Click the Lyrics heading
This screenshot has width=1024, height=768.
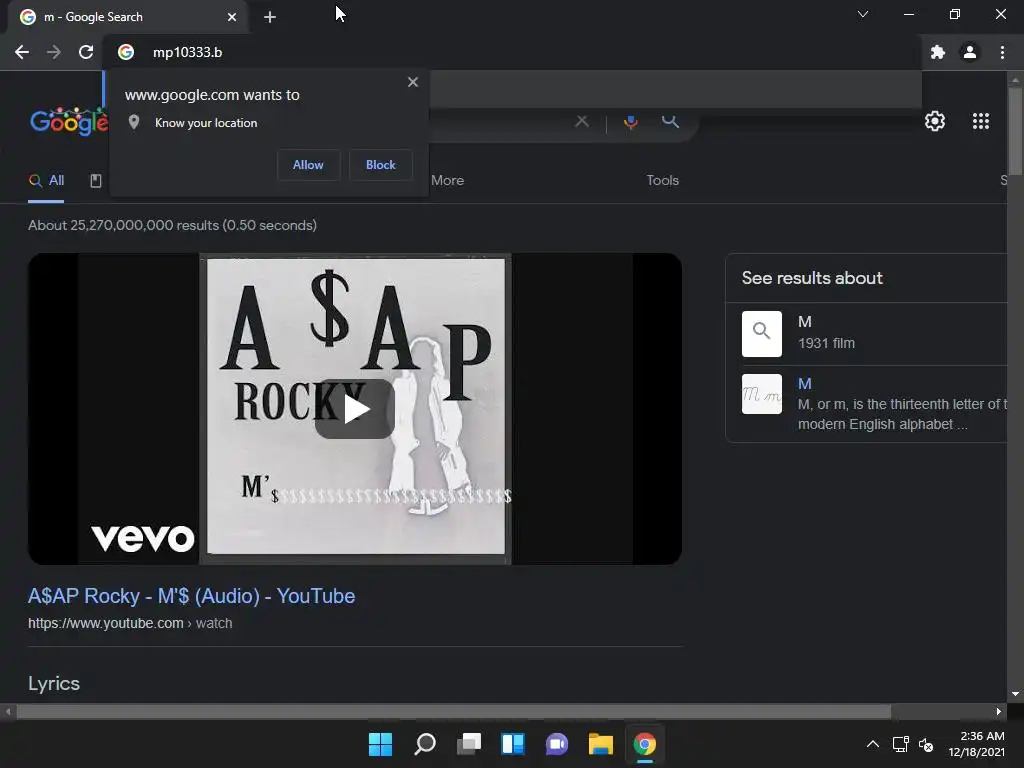tap(54, 683)
